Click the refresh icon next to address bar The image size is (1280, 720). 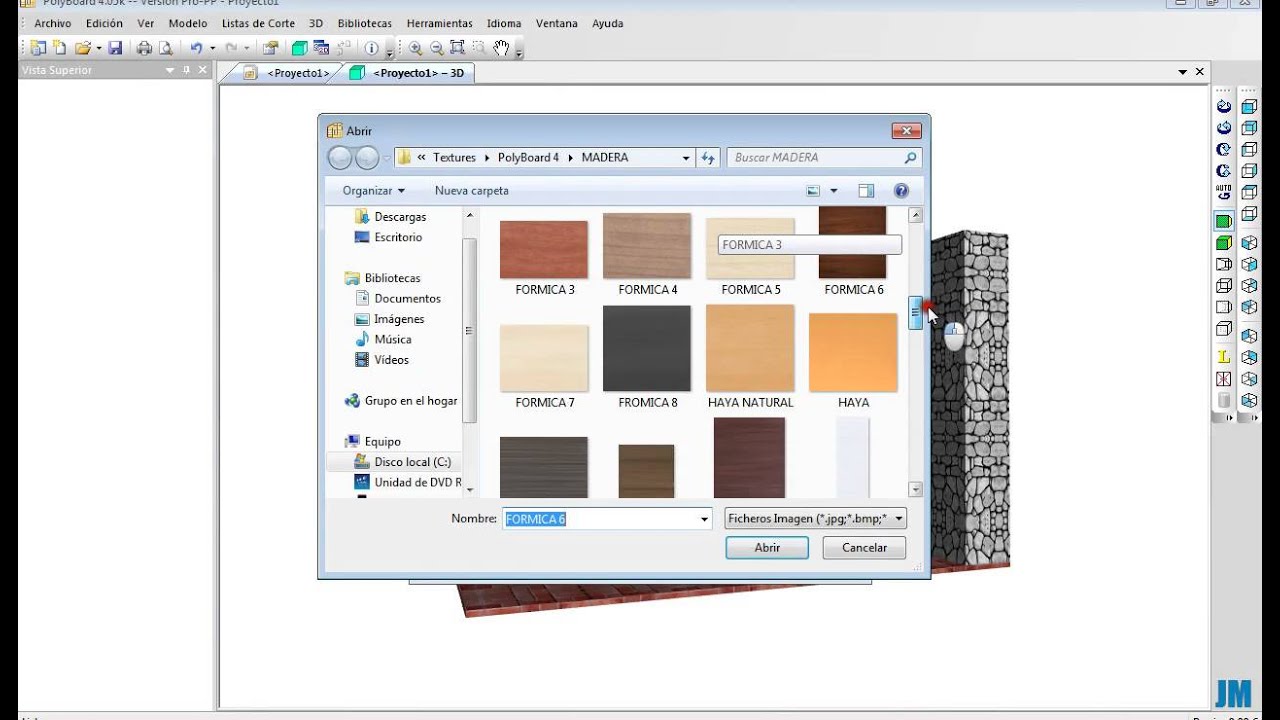click(709, 157)
